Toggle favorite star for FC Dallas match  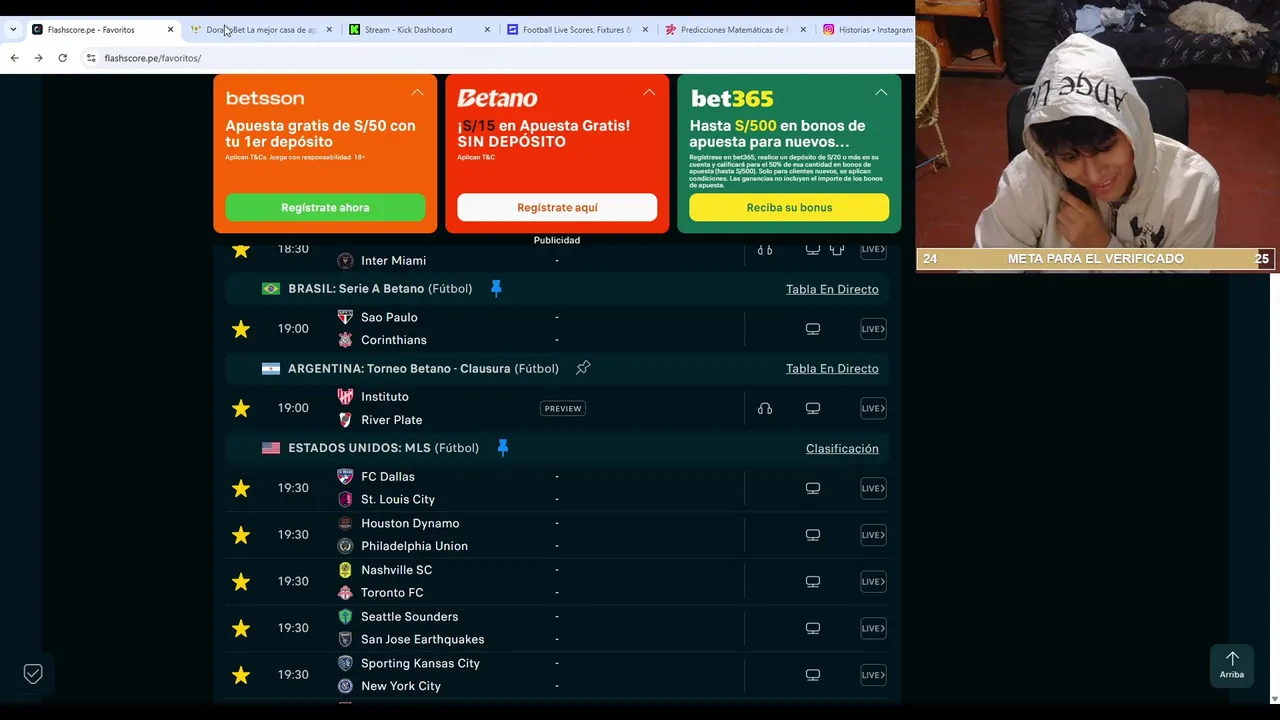pyautogui.click(x=241, y=488)
